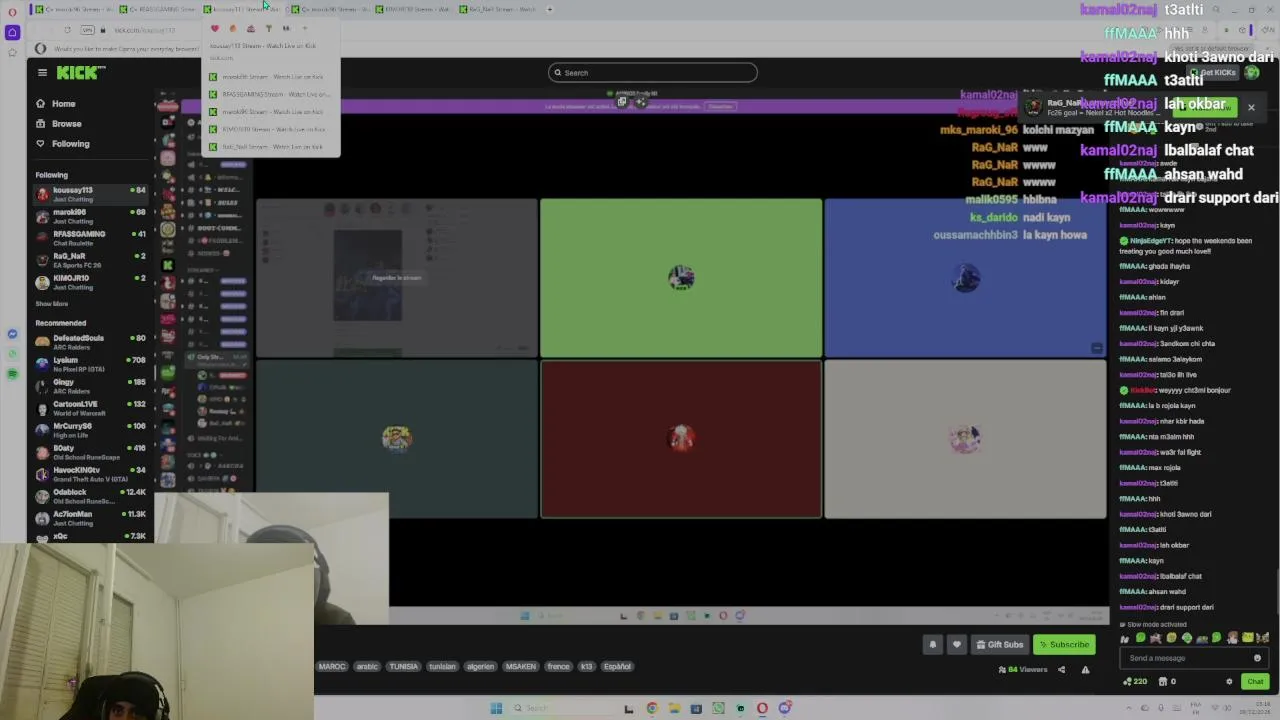Click the browser reload button
This screenshot has width=1280, height=720.
[x=67, y=30]
